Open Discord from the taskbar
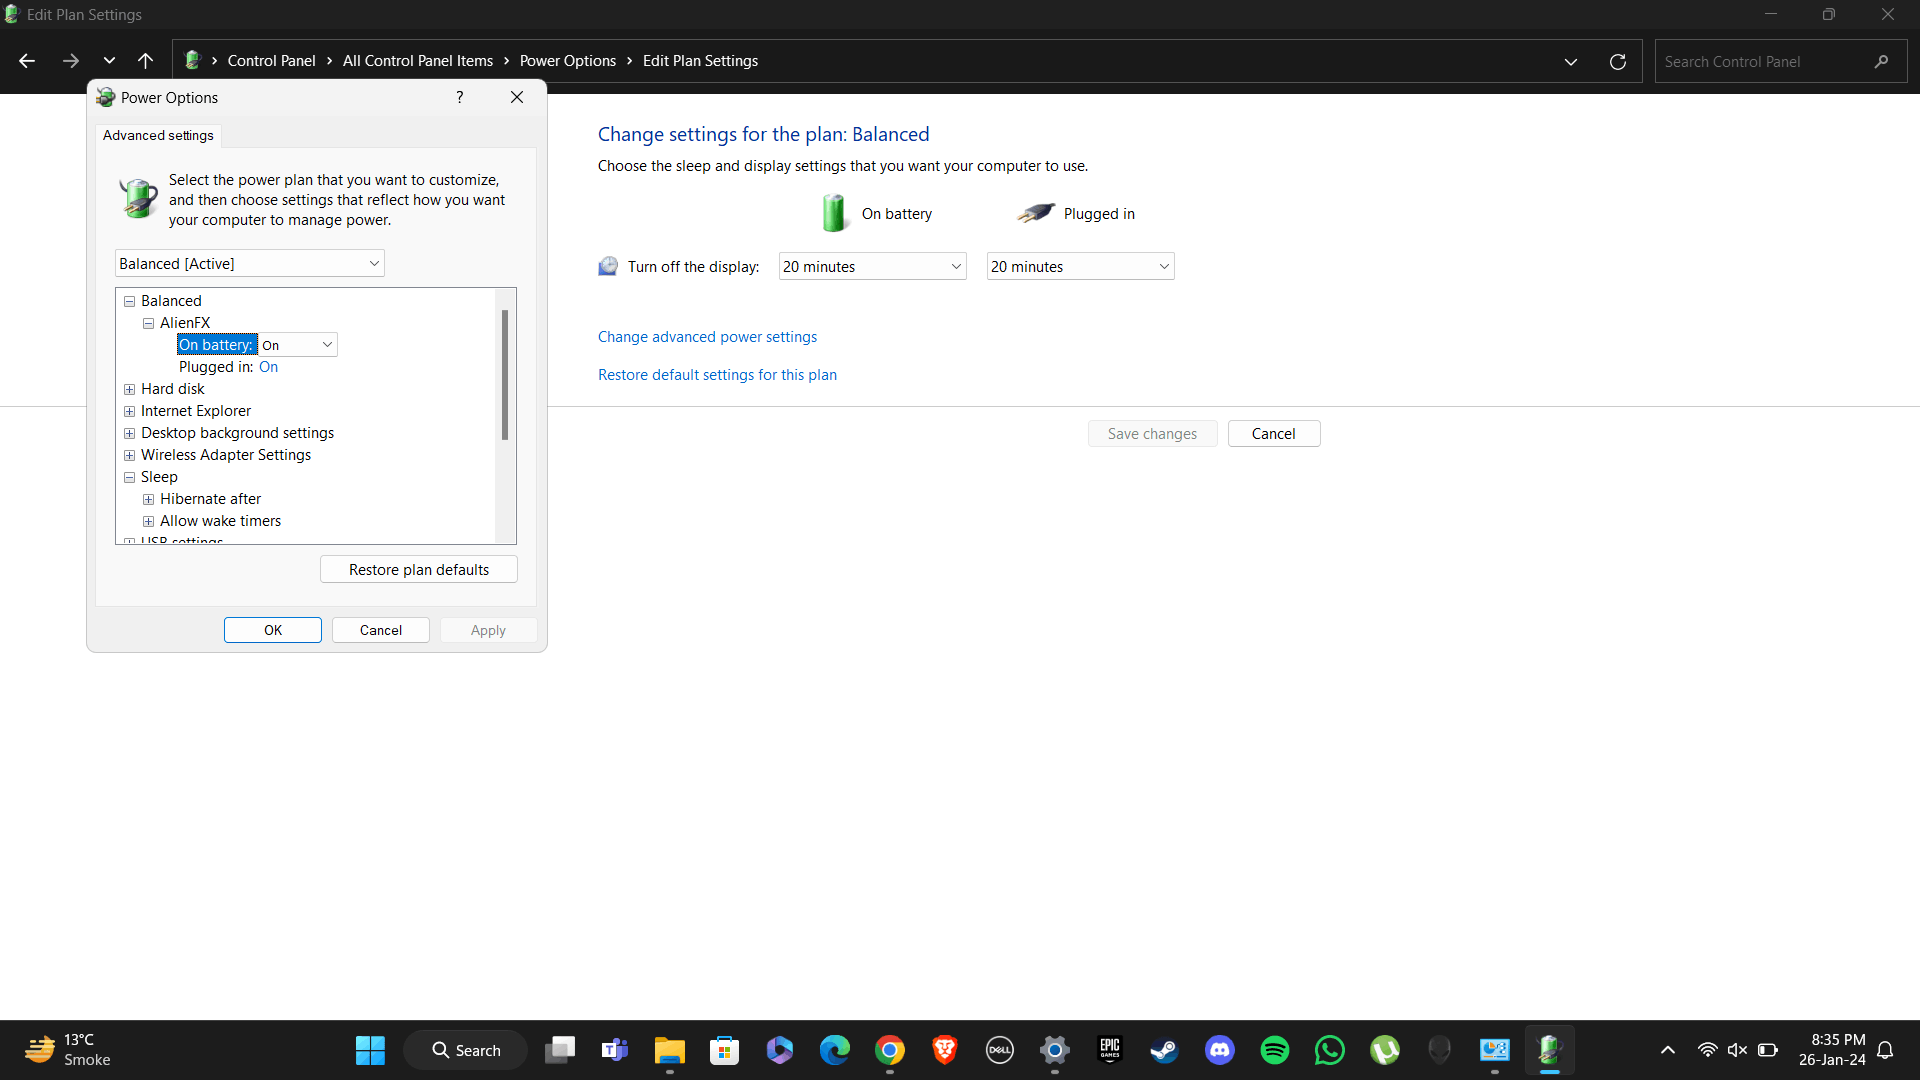The height and width of the screenshot is (1080, 1920). 1219,1050
